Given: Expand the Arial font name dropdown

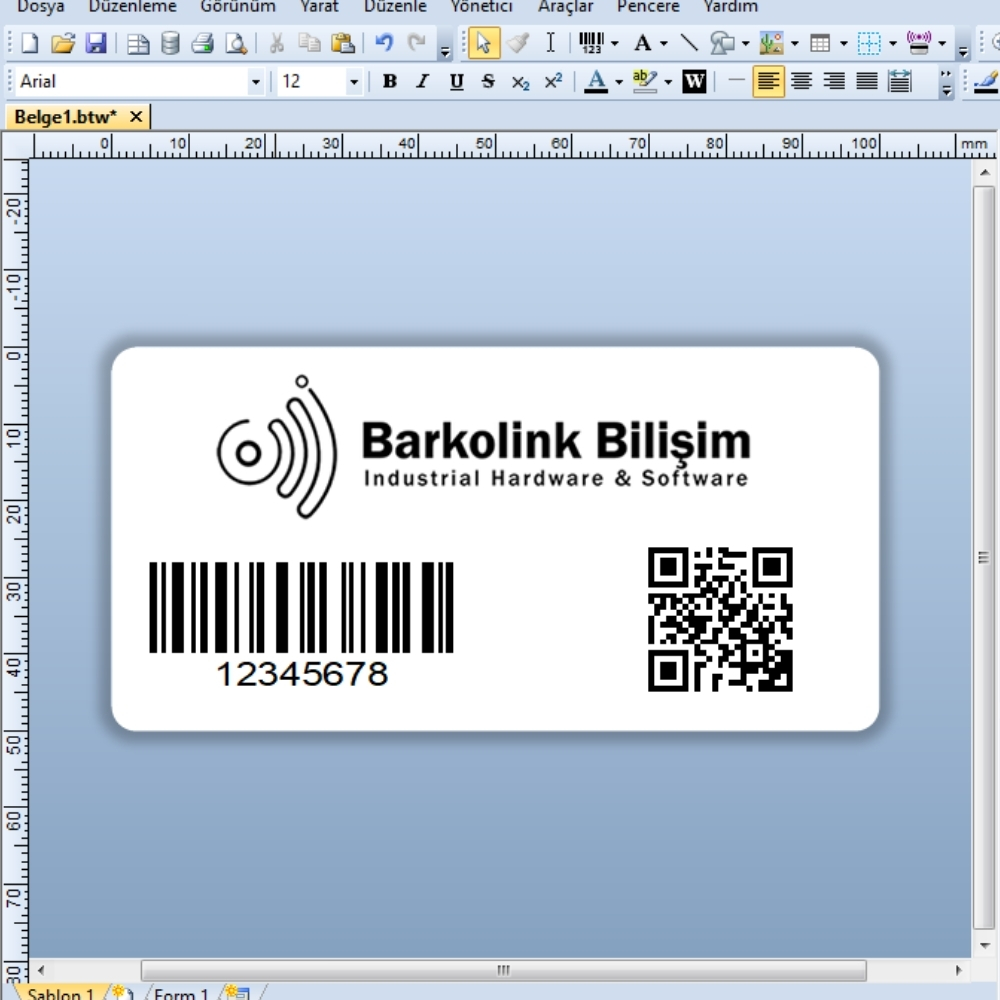Looking at the screenshot, I should (255, 82).
